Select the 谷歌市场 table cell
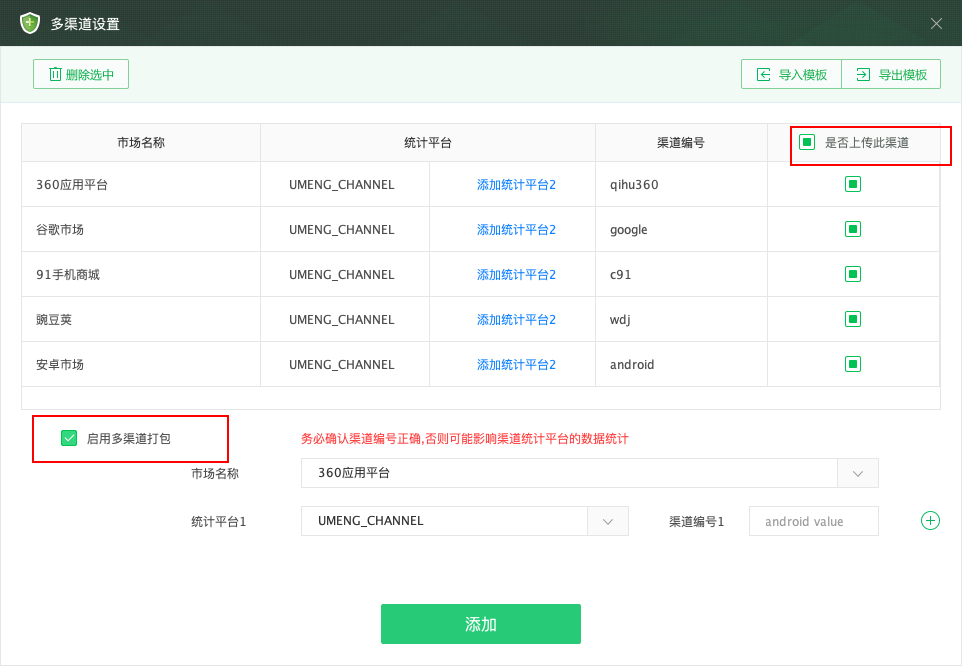 click(x=141, y=229)
